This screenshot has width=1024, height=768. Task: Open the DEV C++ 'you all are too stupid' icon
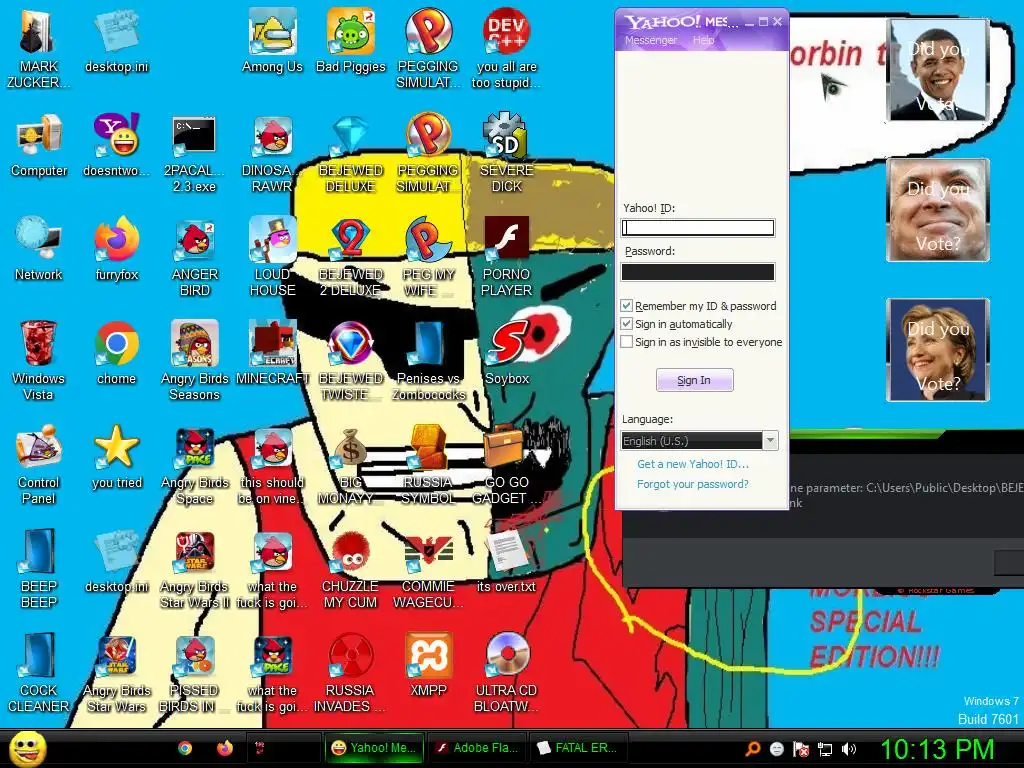(x=507, y=48)
